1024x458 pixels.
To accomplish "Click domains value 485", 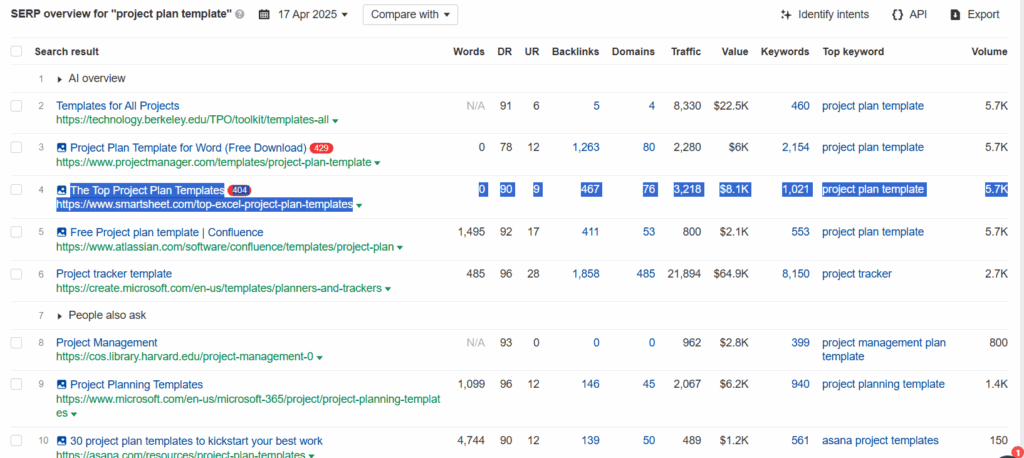I will pos(646,274).
